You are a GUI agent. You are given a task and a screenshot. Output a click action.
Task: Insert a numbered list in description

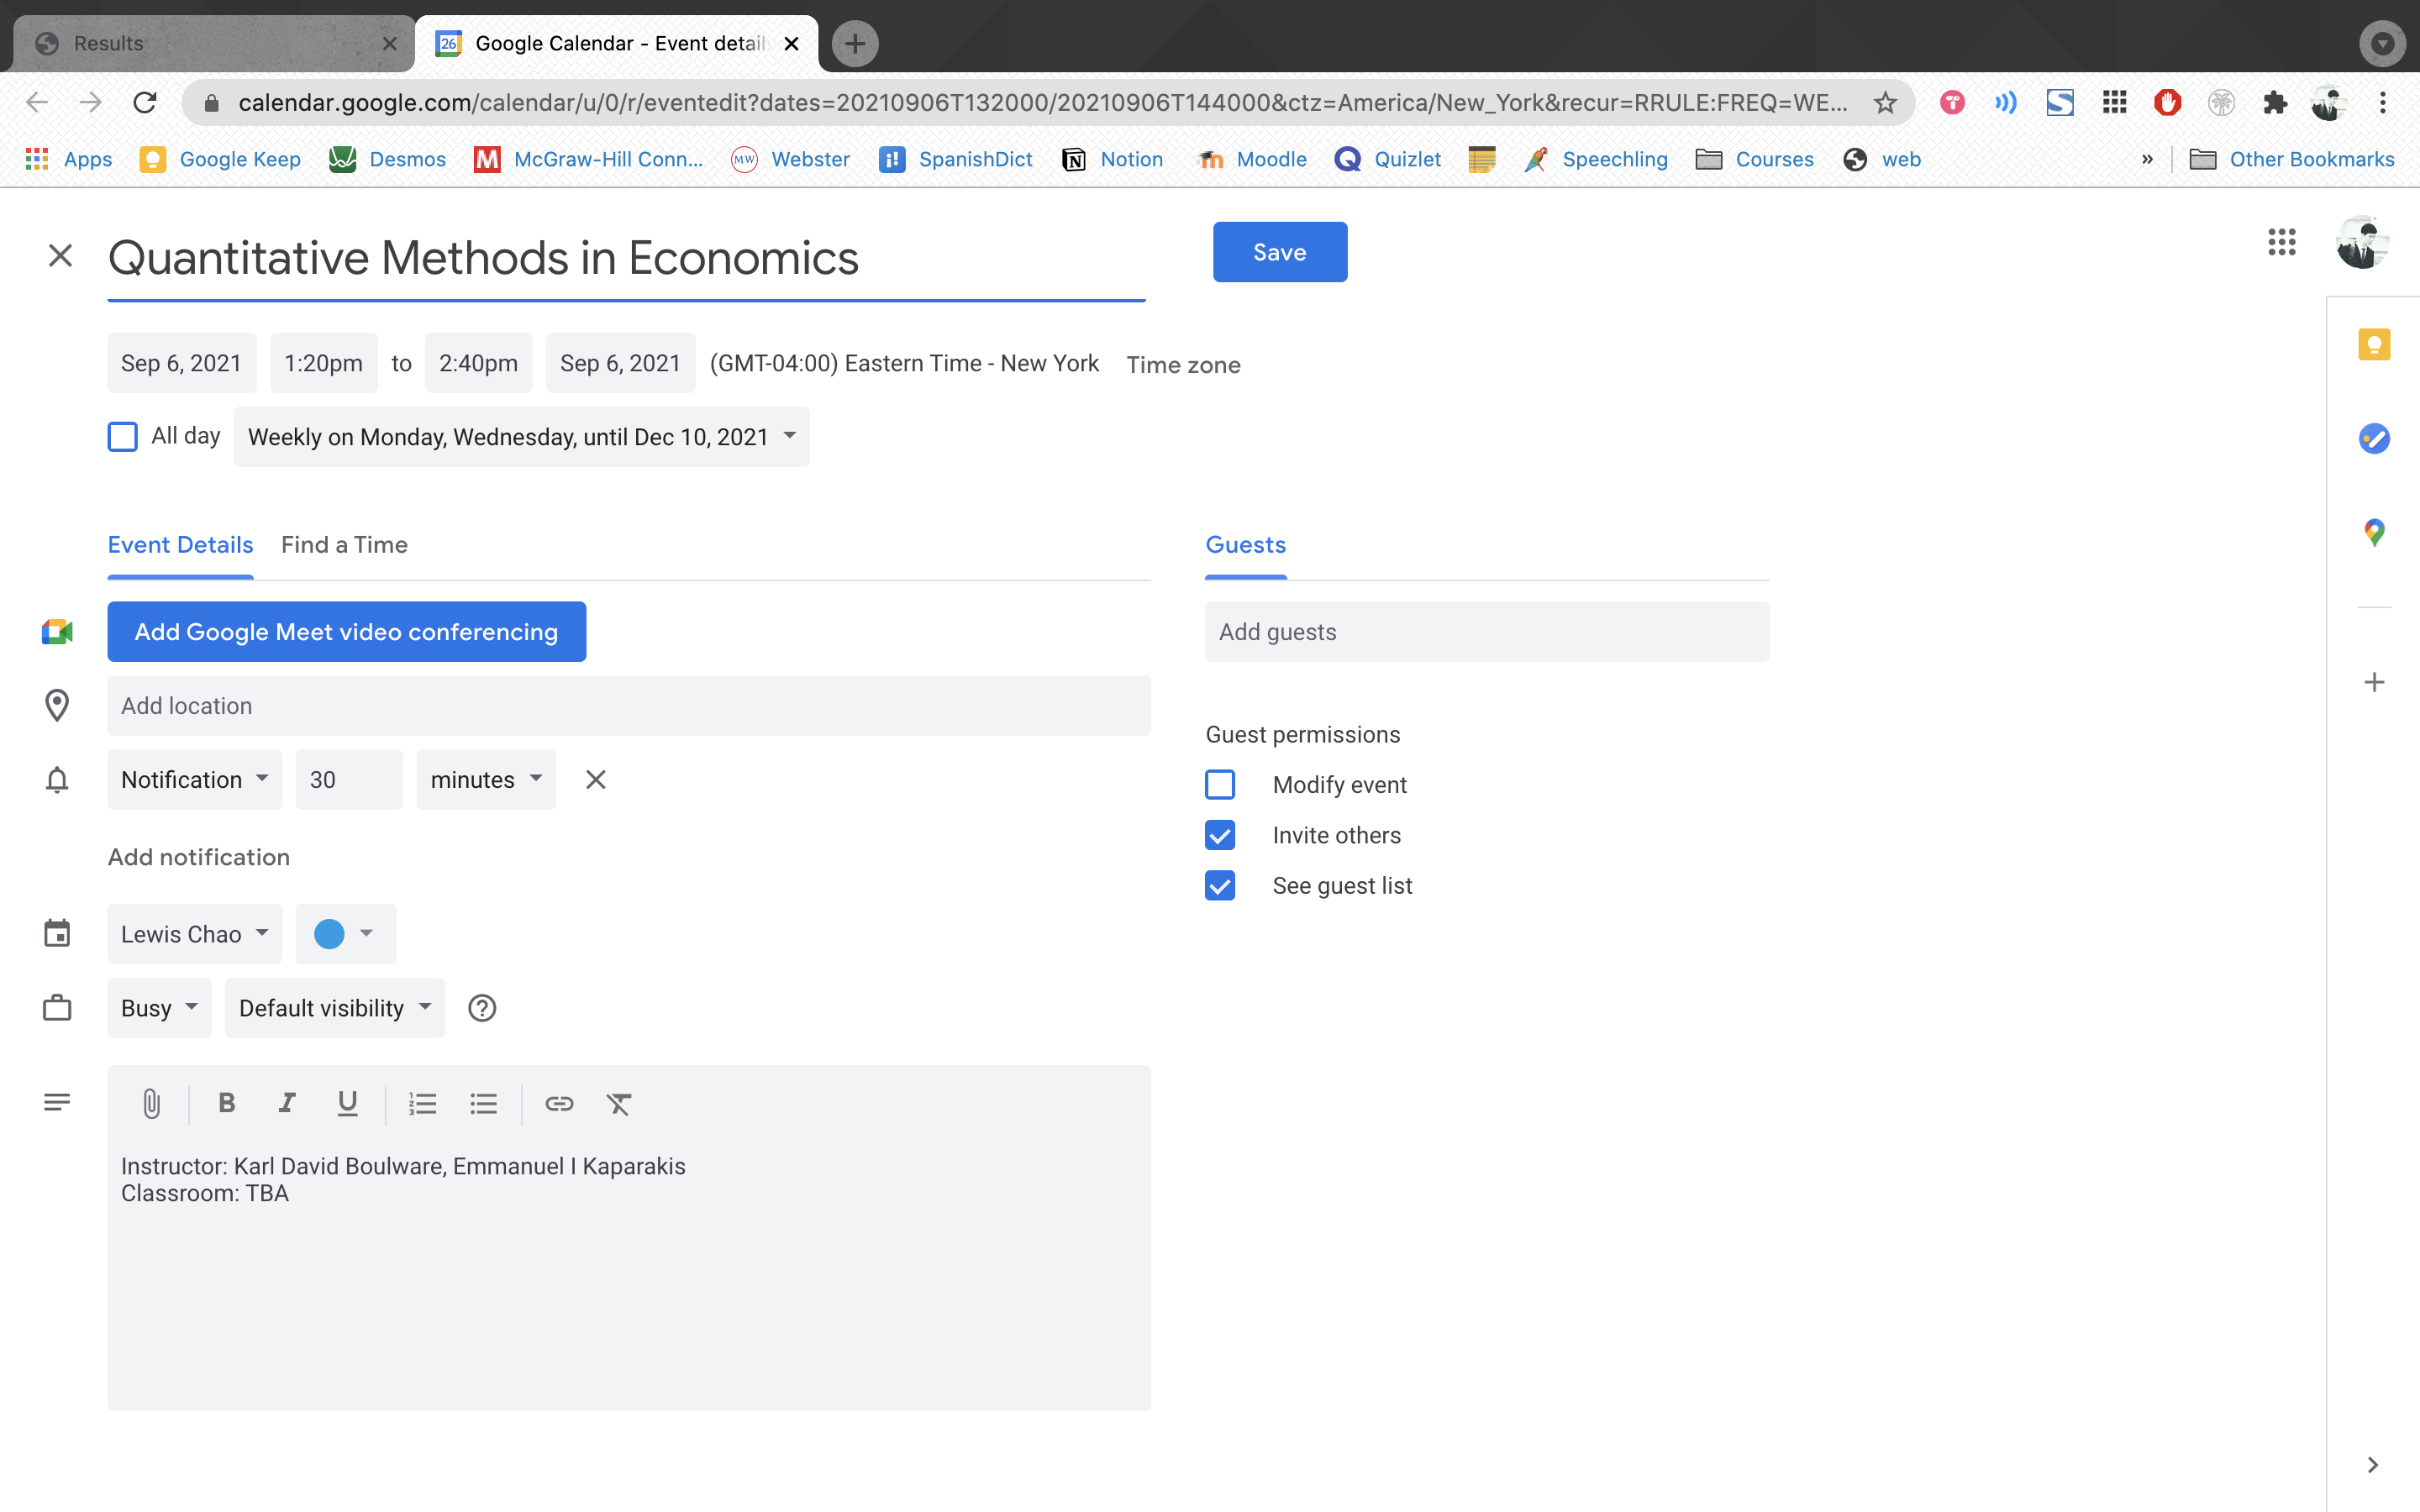coord(422,1103)
